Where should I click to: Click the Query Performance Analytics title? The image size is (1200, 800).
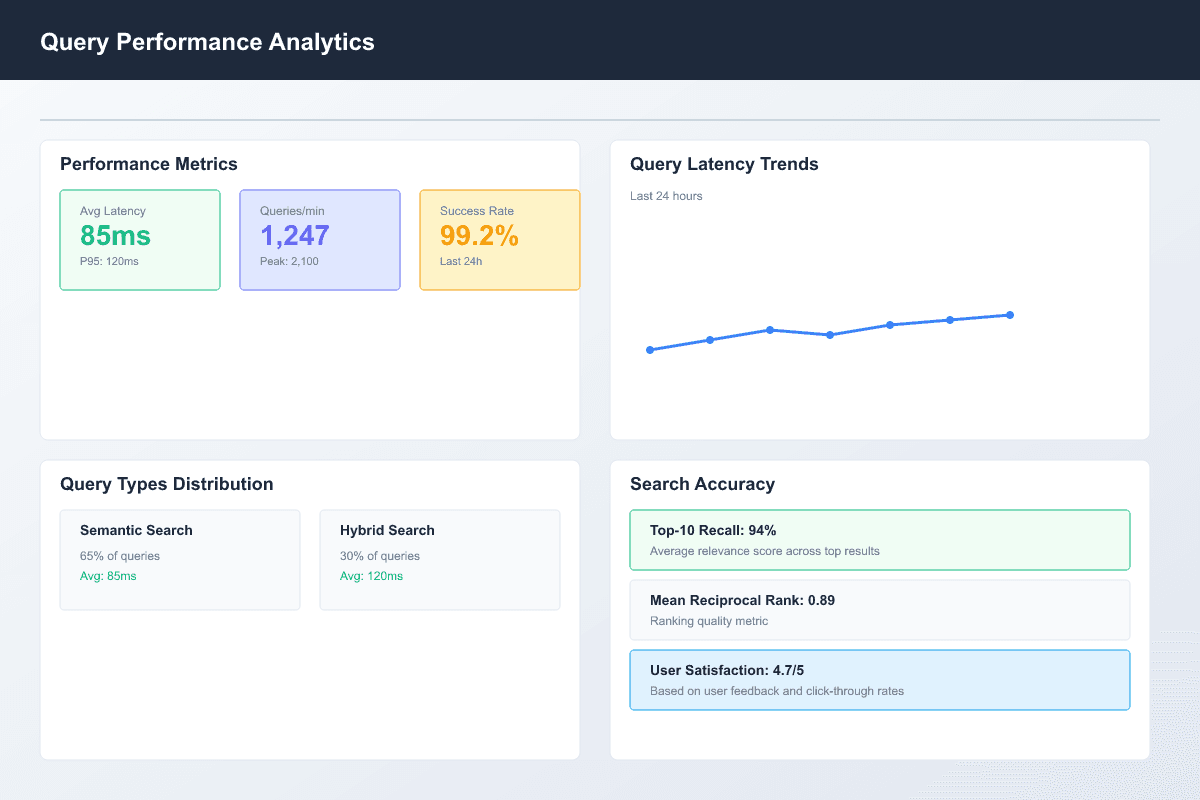coord(208,42)
